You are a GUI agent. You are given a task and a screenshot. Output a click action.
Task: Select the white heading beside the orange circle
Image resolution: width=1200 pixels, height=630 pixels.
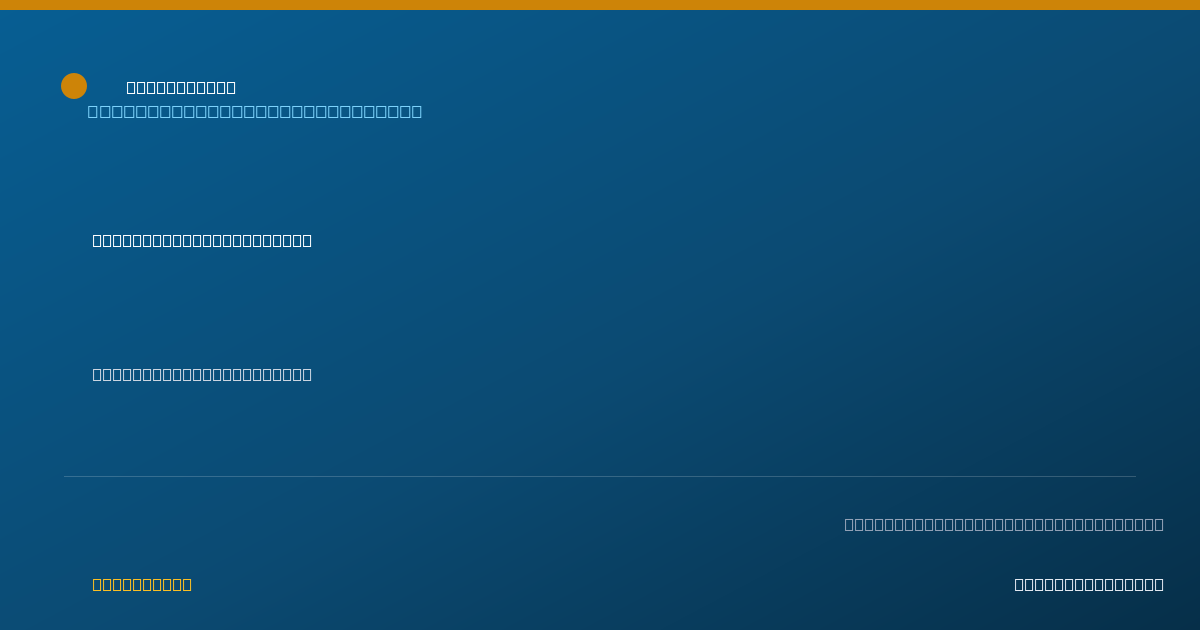pyautogui.click(x=181, y=88)
